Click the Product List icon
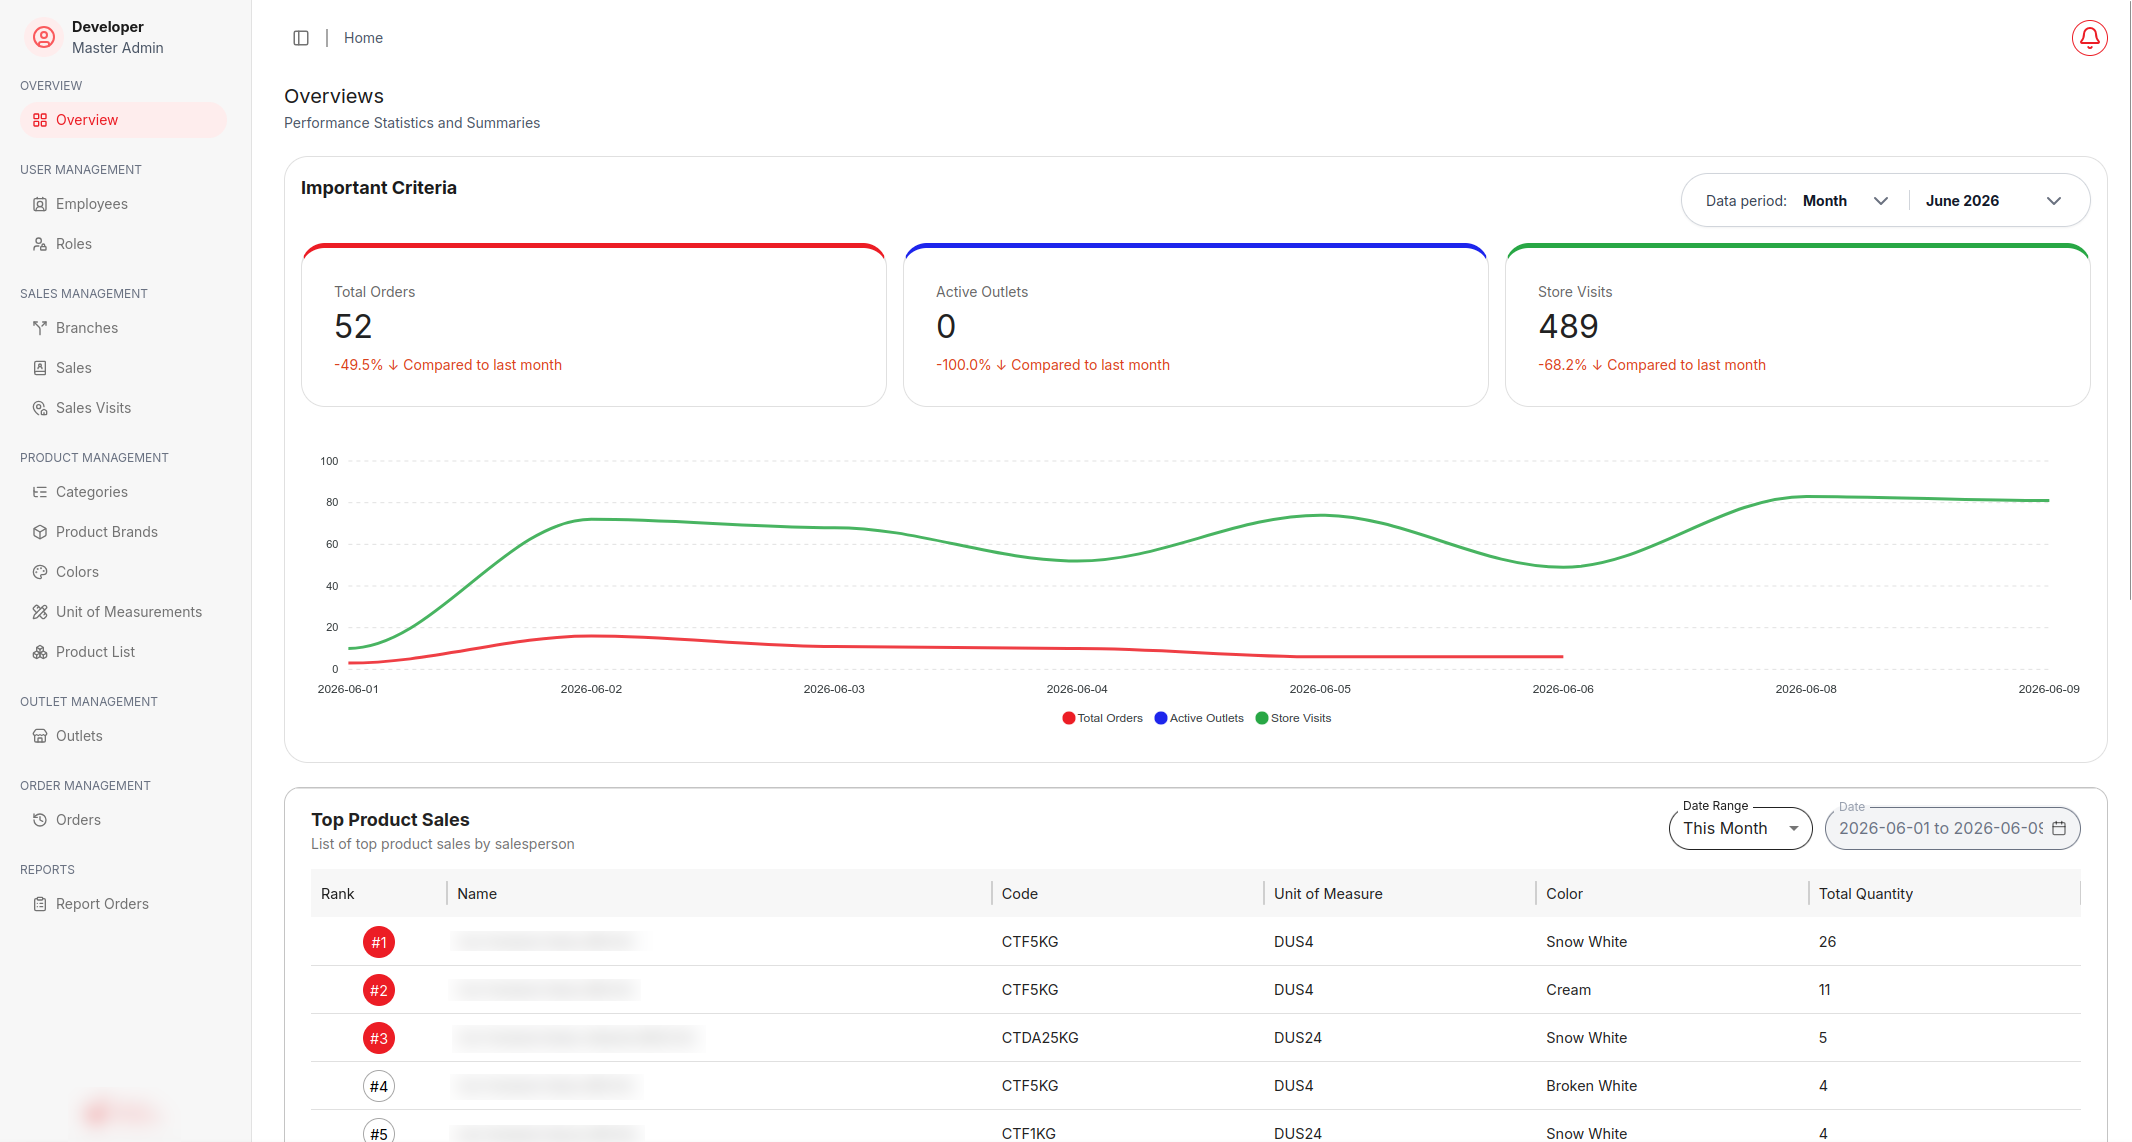 coord(40,652)
